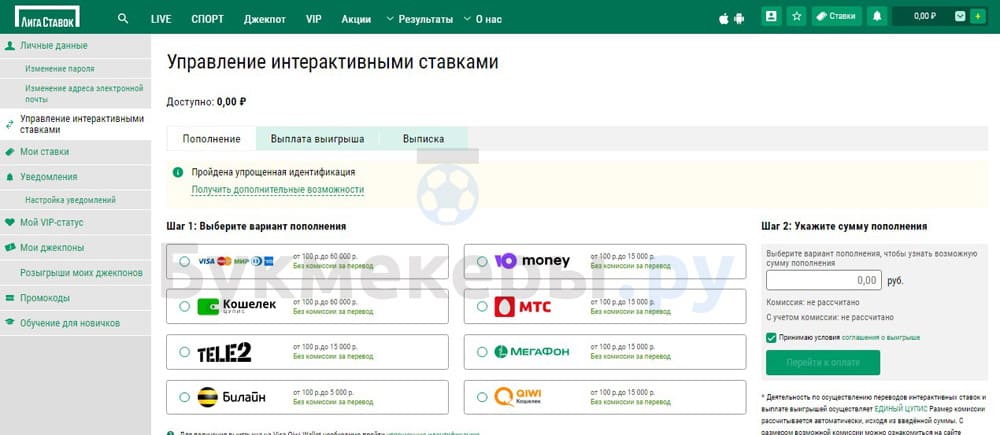The image size is (1000, 435).
Task: Select the Билайн radio button
Action: click(184, 397)
